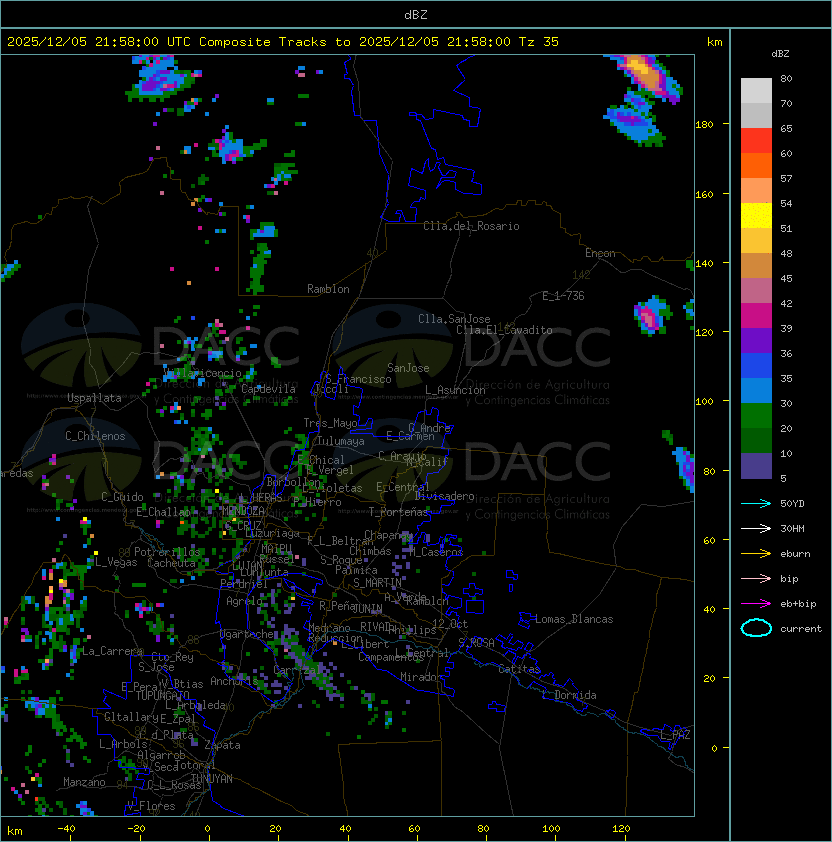Image resolution: width=832 pixels, height=842 pixels.
Task: Click the 'Uspallata' map label
Action: pyautogui.click(x=94, y=398)
